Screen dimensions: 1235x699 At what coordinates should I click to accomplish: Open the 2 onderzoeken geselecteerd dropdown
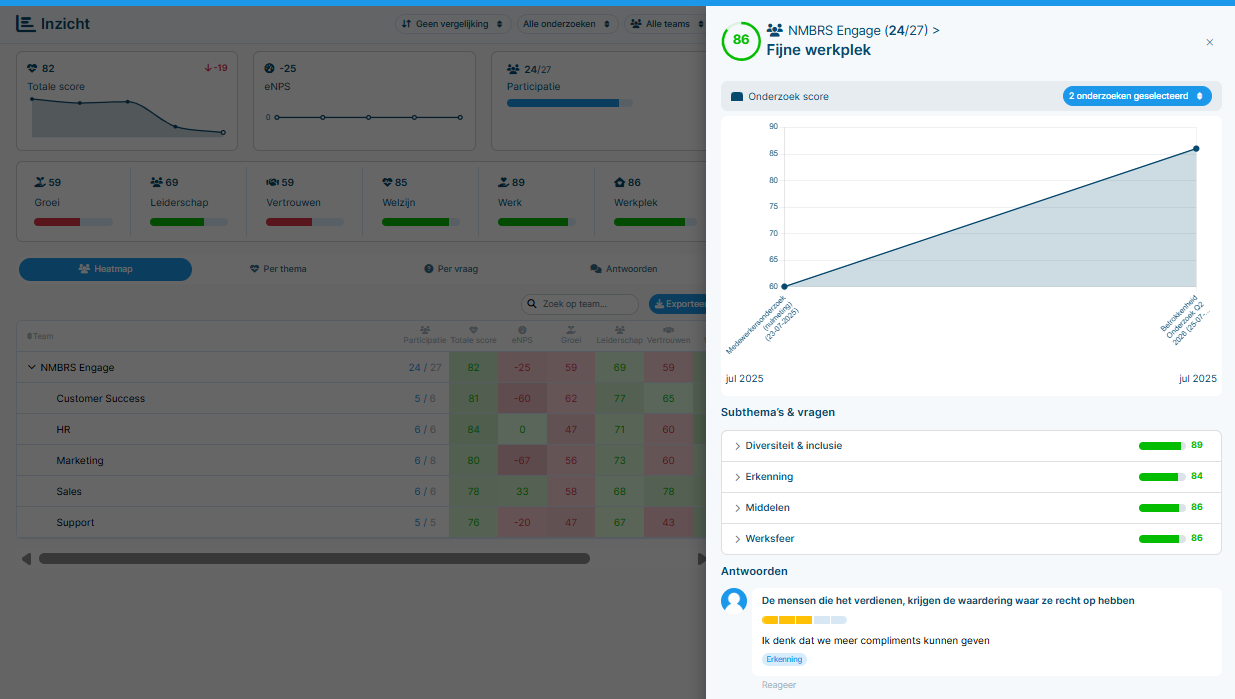coord(1137,96)
